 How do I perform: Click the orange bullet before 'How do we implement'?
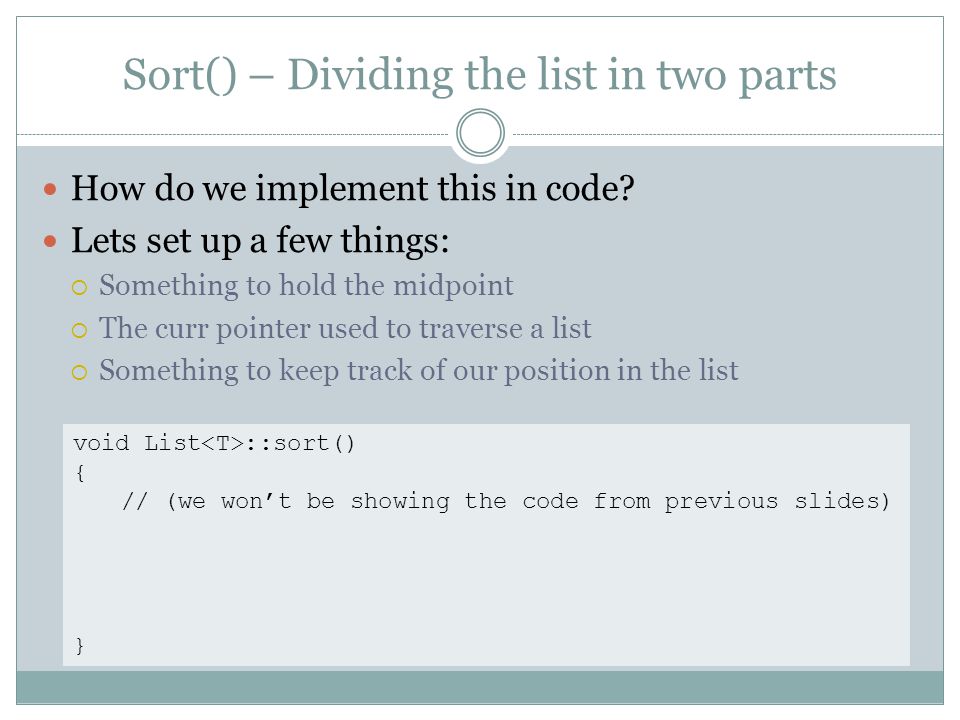pos(50,189)
